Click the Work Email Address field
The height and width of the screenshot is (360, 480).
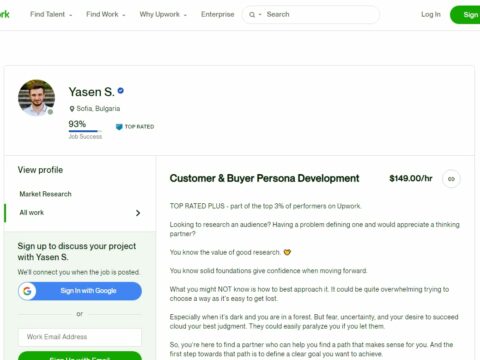[80, 337]
